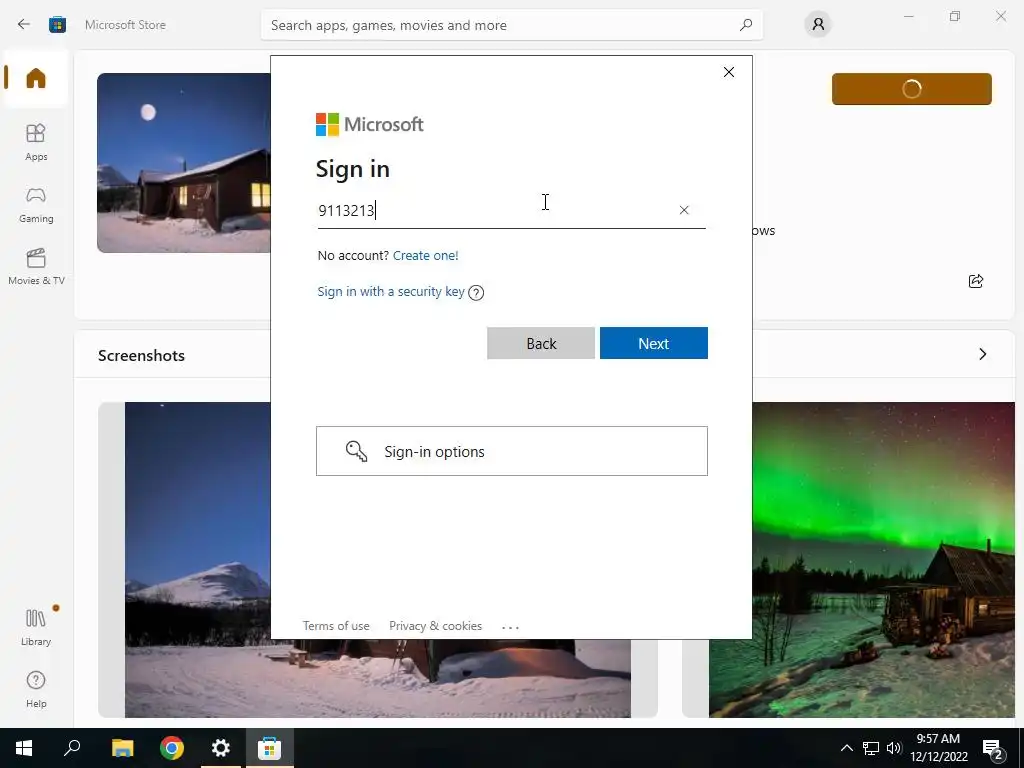Expand the Screenshots section with chevron
The image size is (1024, 768).
(983, 354)
